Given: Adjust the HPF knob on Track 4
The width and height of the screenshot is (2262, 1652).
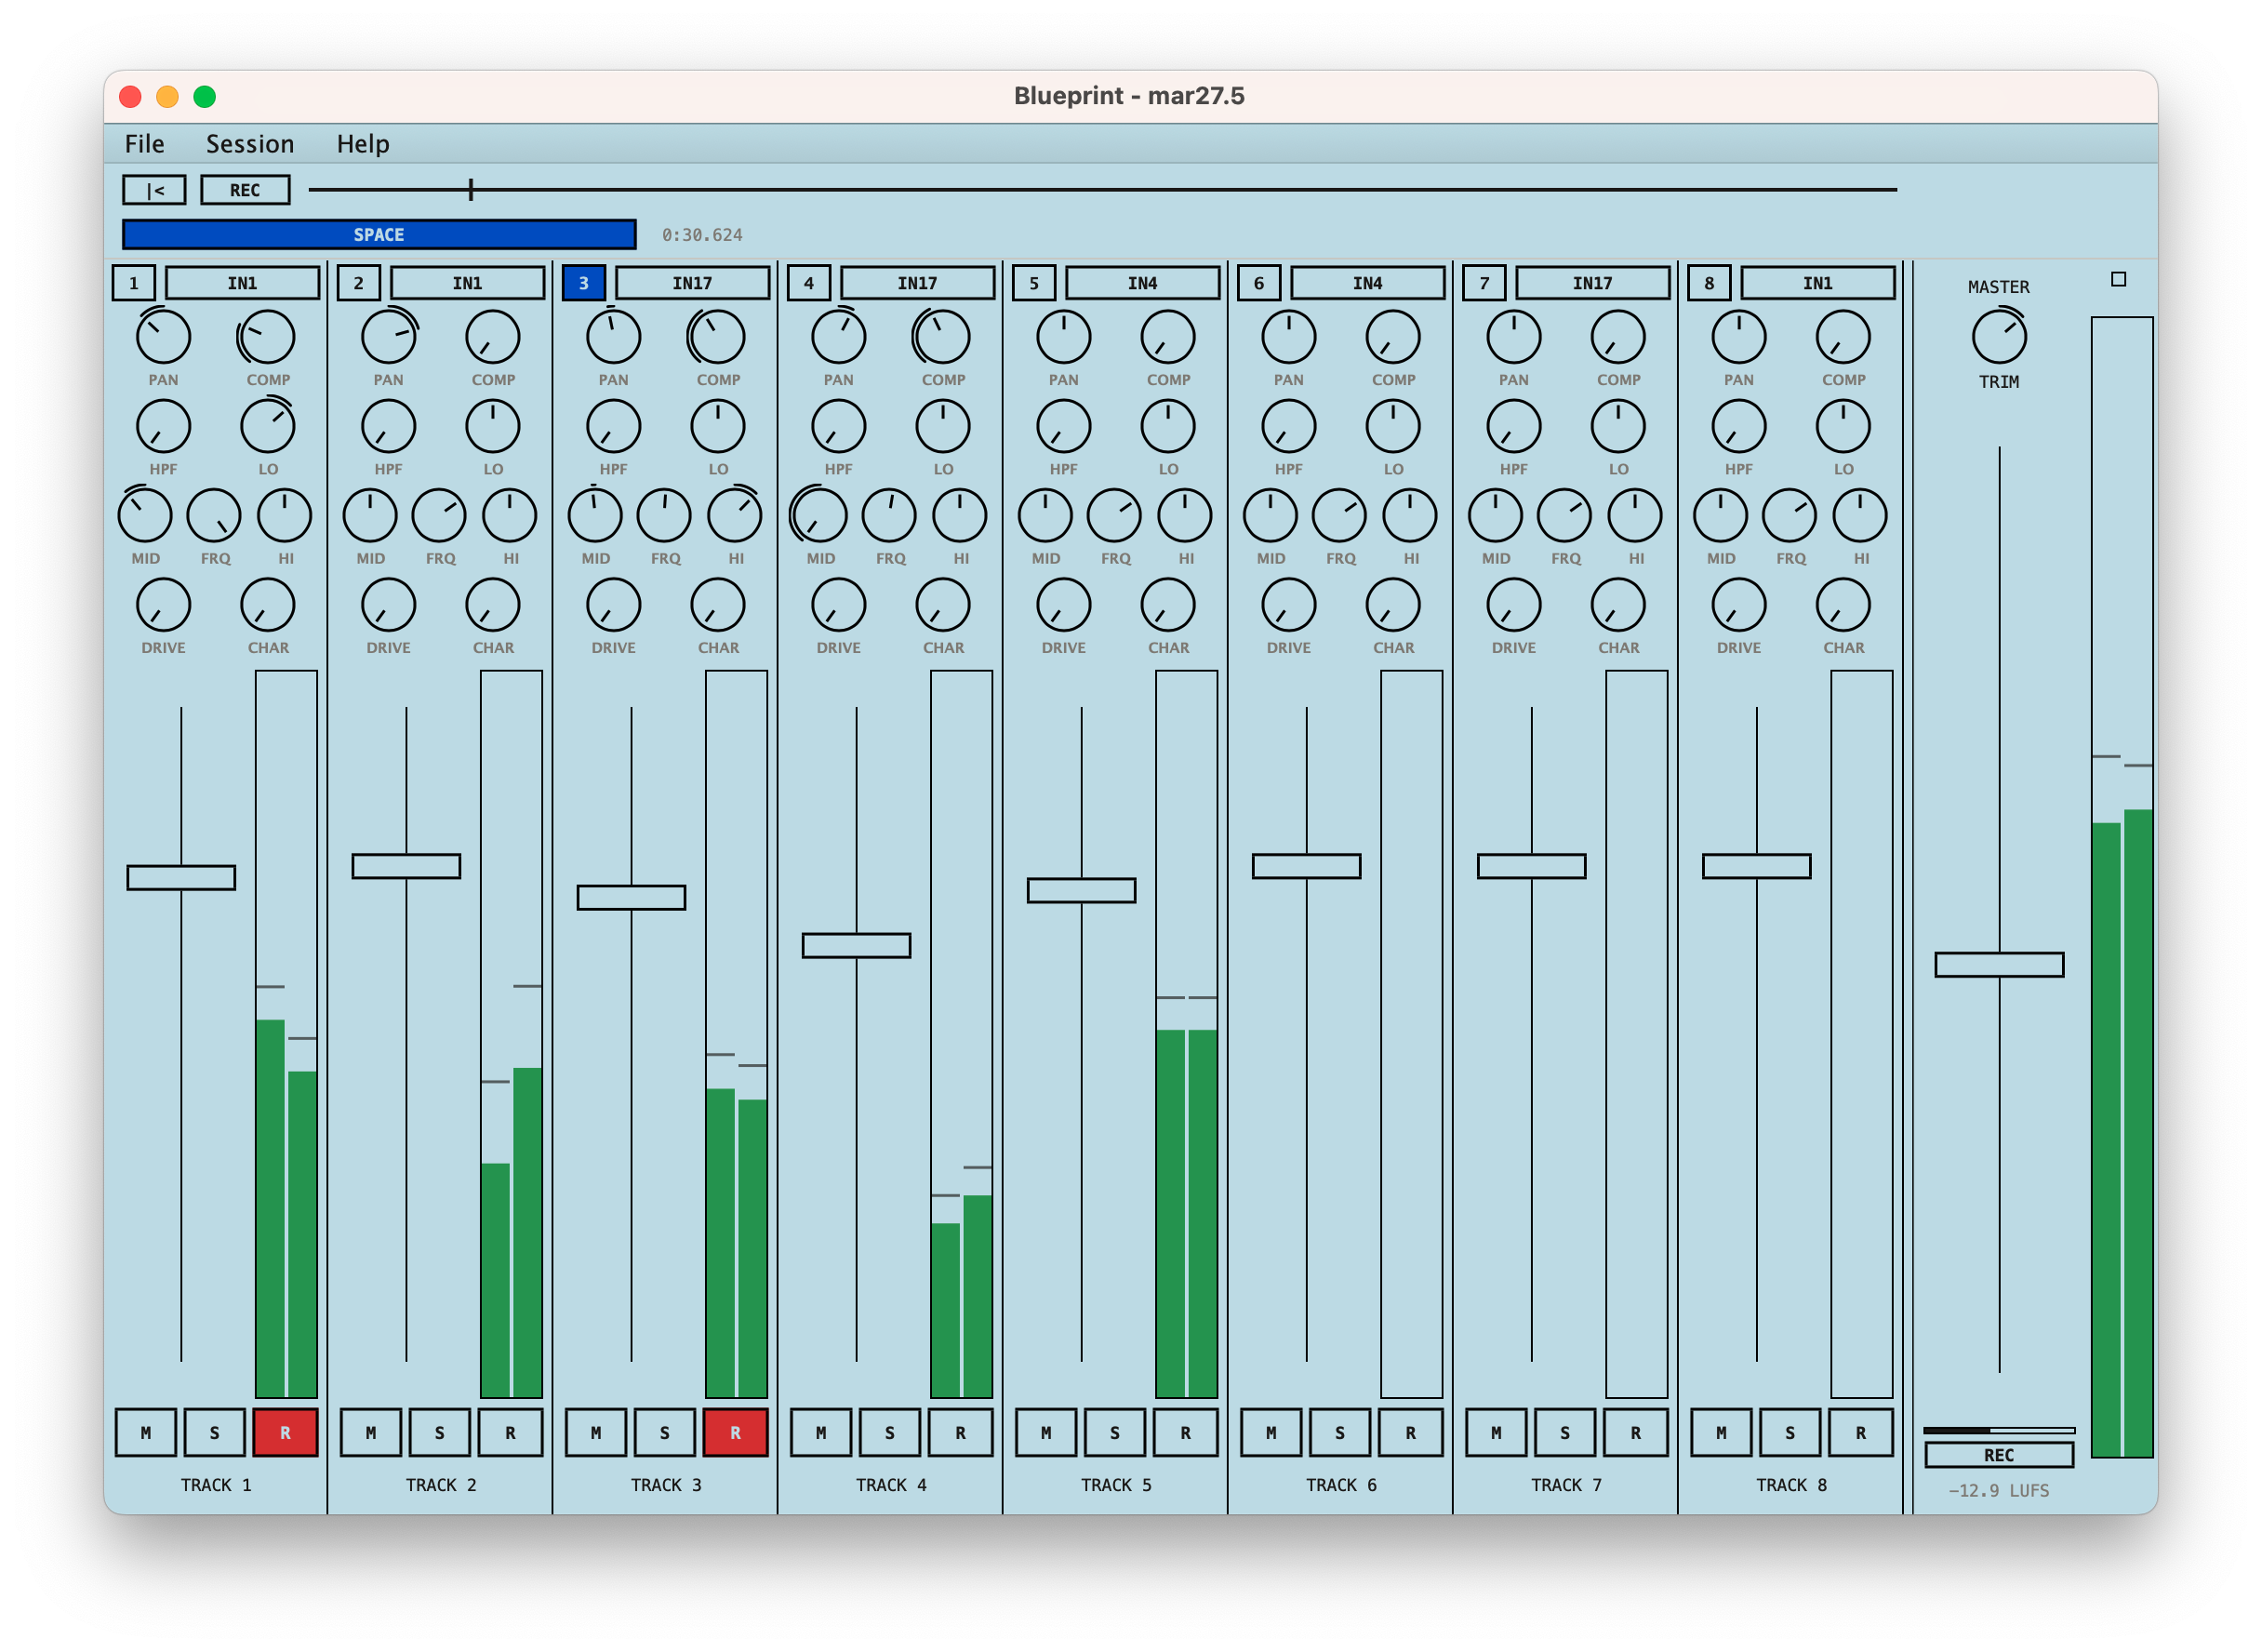Looking at the screenshot, I should coord(838,427).
